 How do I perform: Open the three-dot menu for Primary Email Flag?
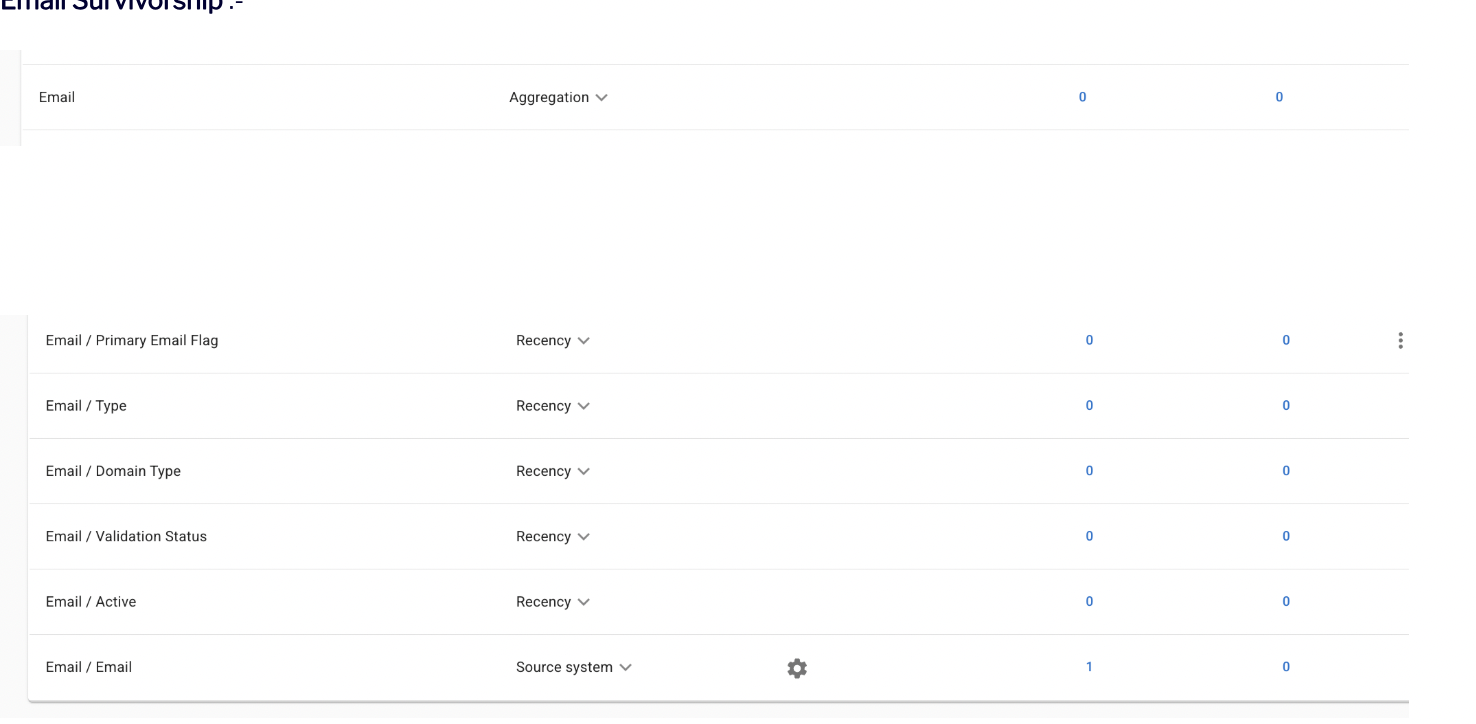click(x=1400, y=341)
